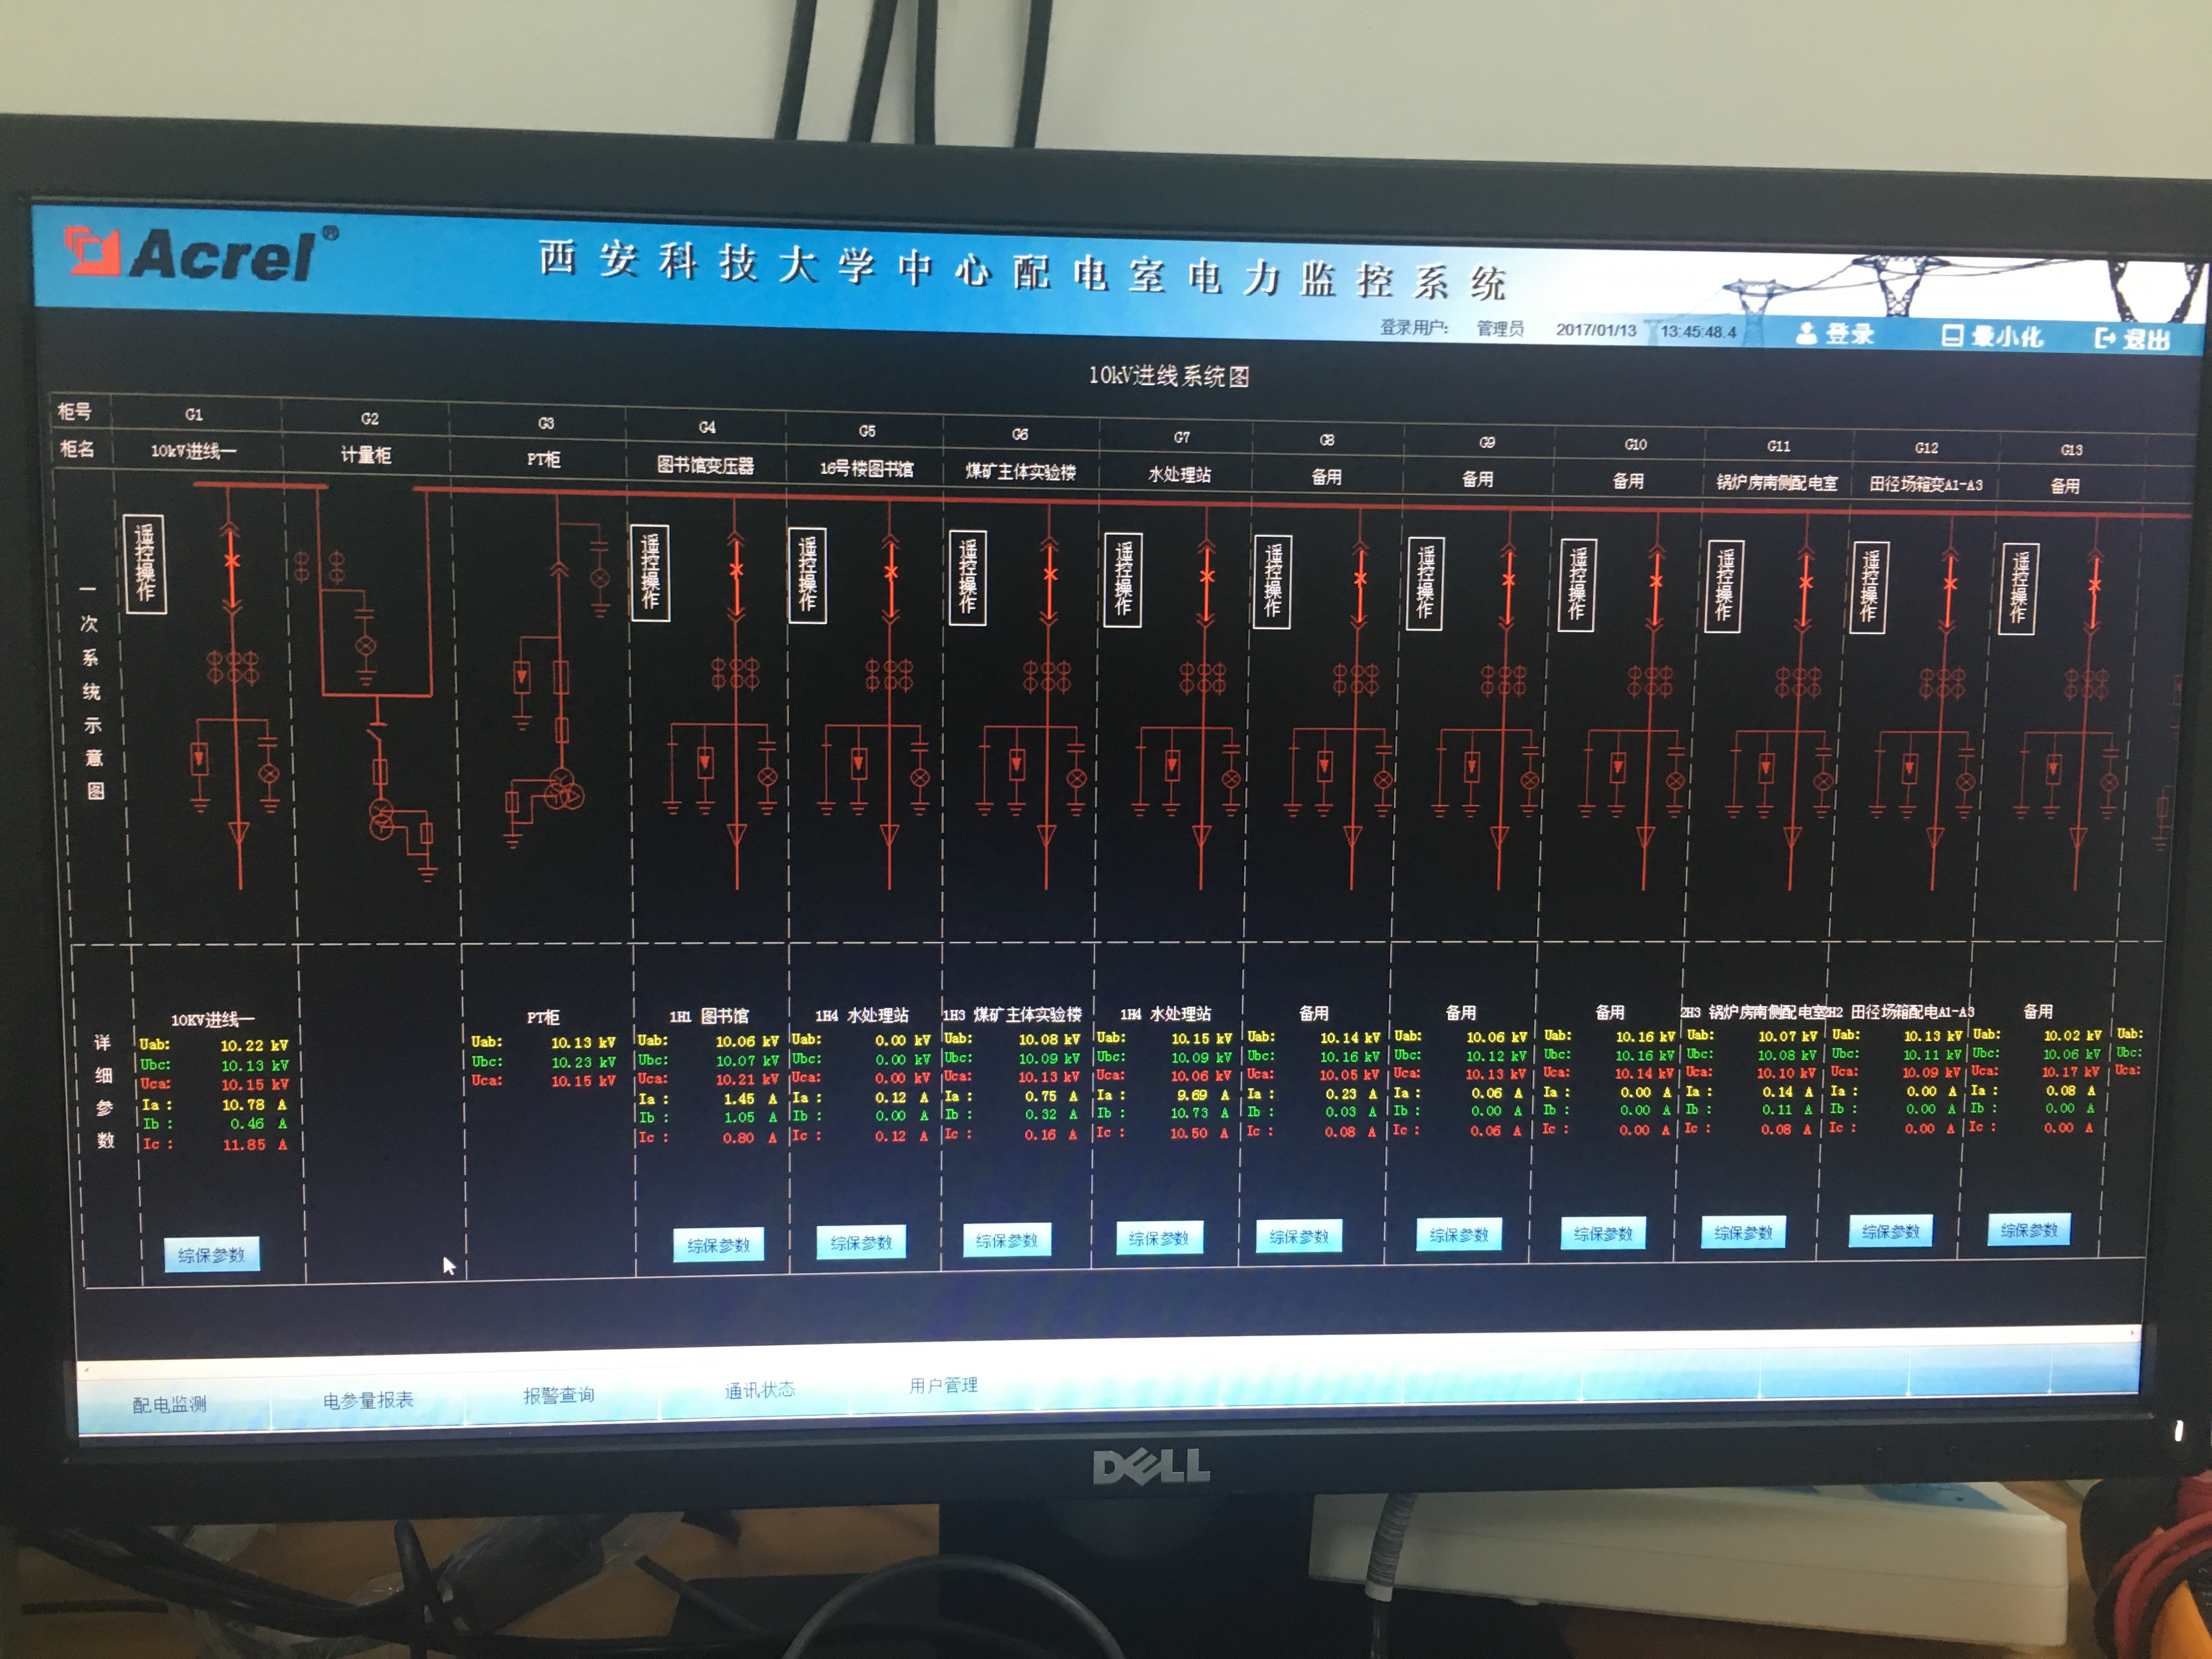Image resolution: width=2212 pixels, height=1659 pixels.
Task: Open 综保参数 under G9 备用
Action: coord(1459,1234)
